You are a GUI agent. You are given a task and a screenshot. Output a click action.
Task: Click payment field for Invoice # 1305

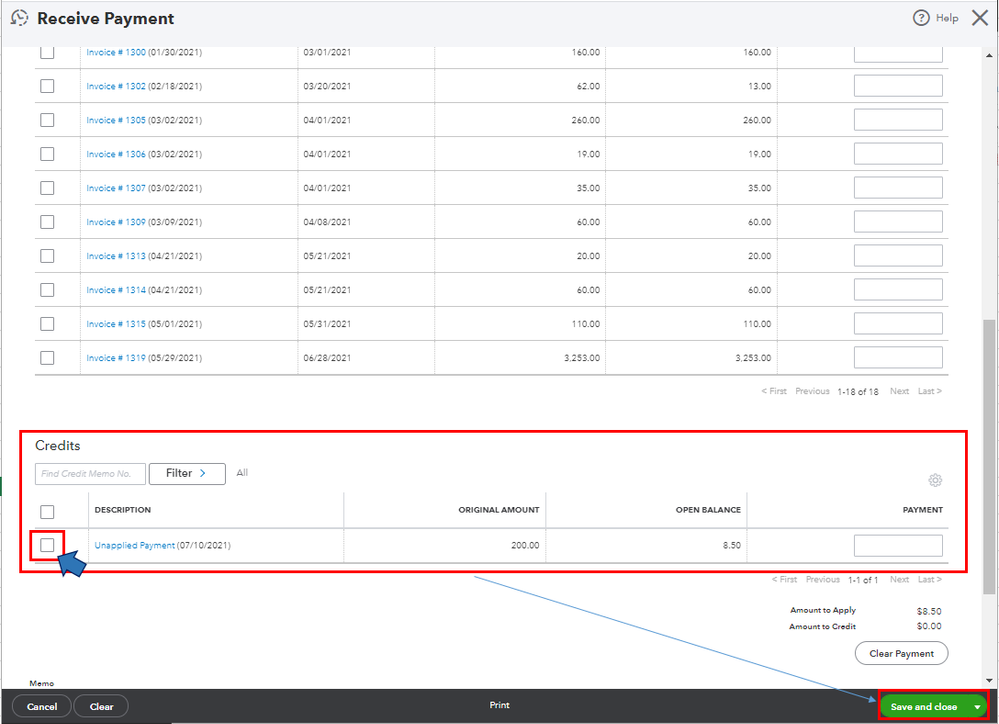tap(898, 120)
